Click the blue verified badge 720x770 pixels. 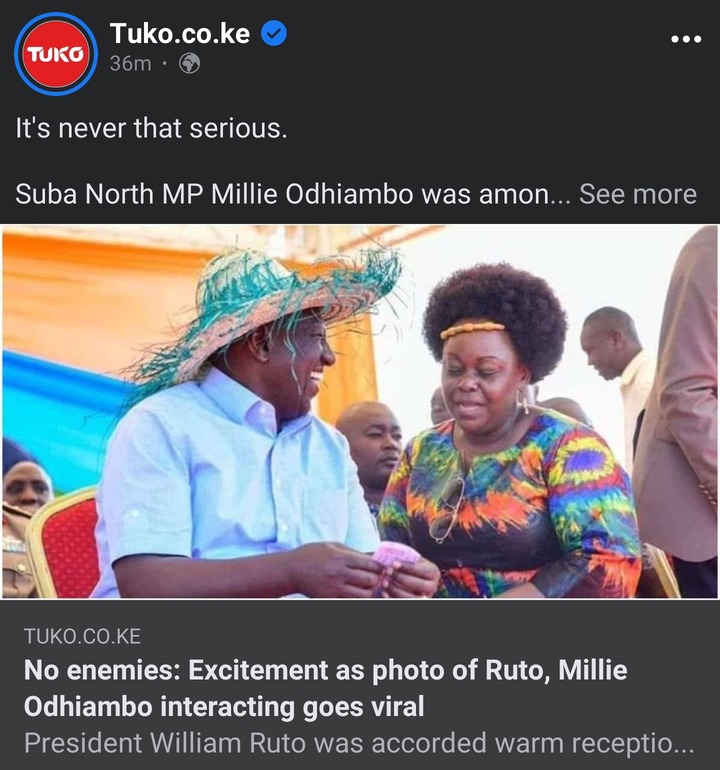coord(274,34)
